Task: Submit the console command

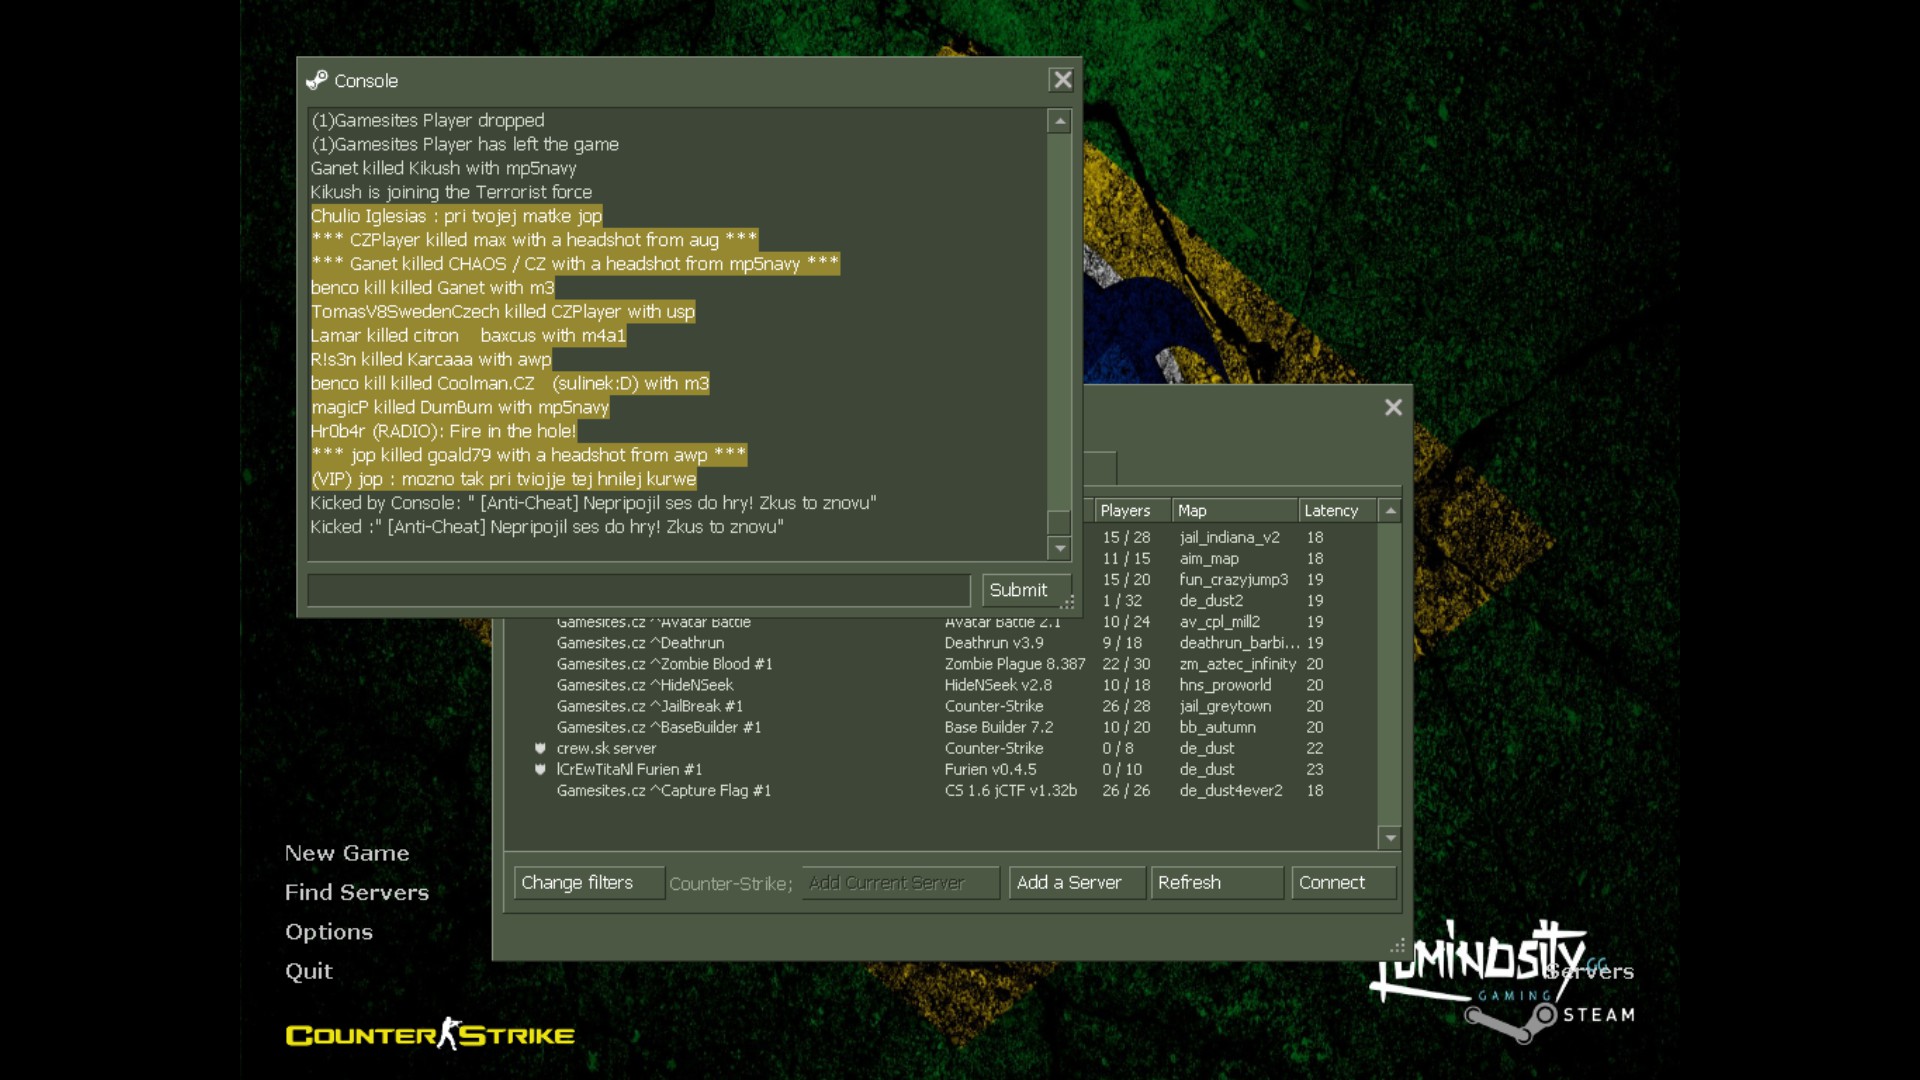Action: point(1026,590)
